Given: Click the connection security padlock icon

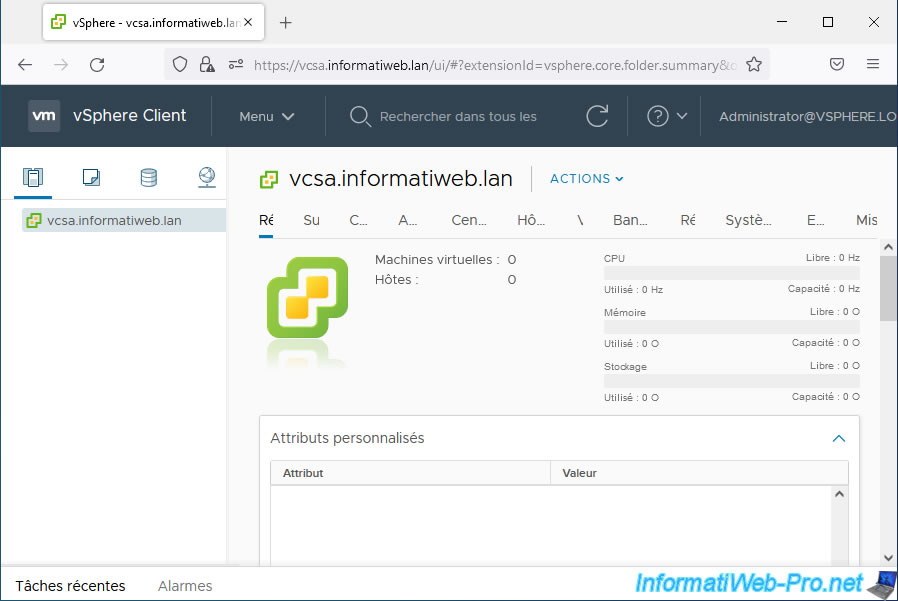Looking at the screenshot, I should [207, 64].
